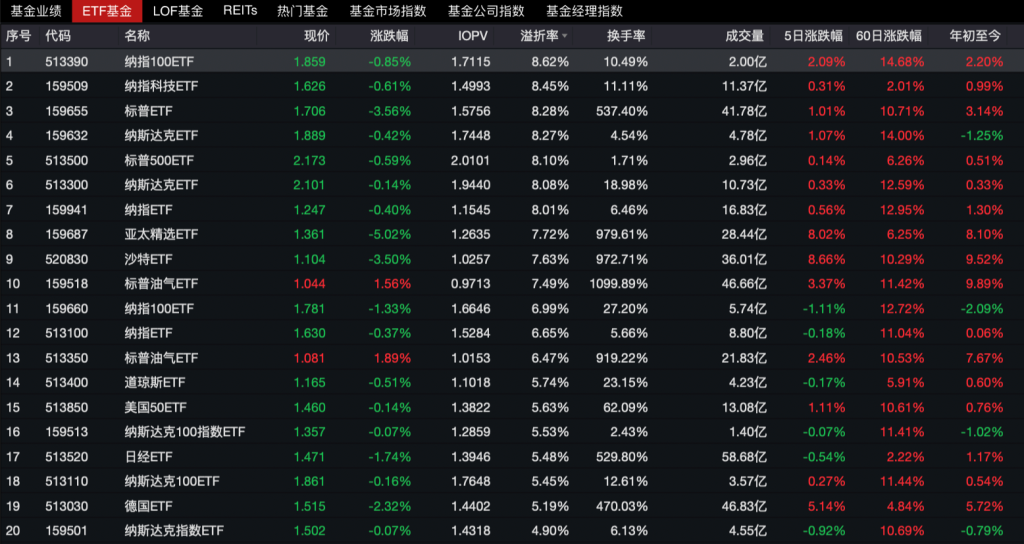Click volume 46.83亿 of 德国ETF

pos(745,506)
